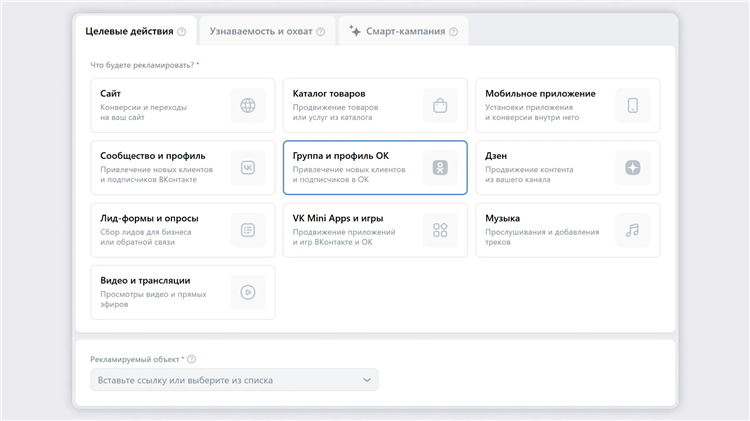750x421 pixels.
Task: Click the shopping bag icon on Каталог товаров
Action: tap(440, 105)
